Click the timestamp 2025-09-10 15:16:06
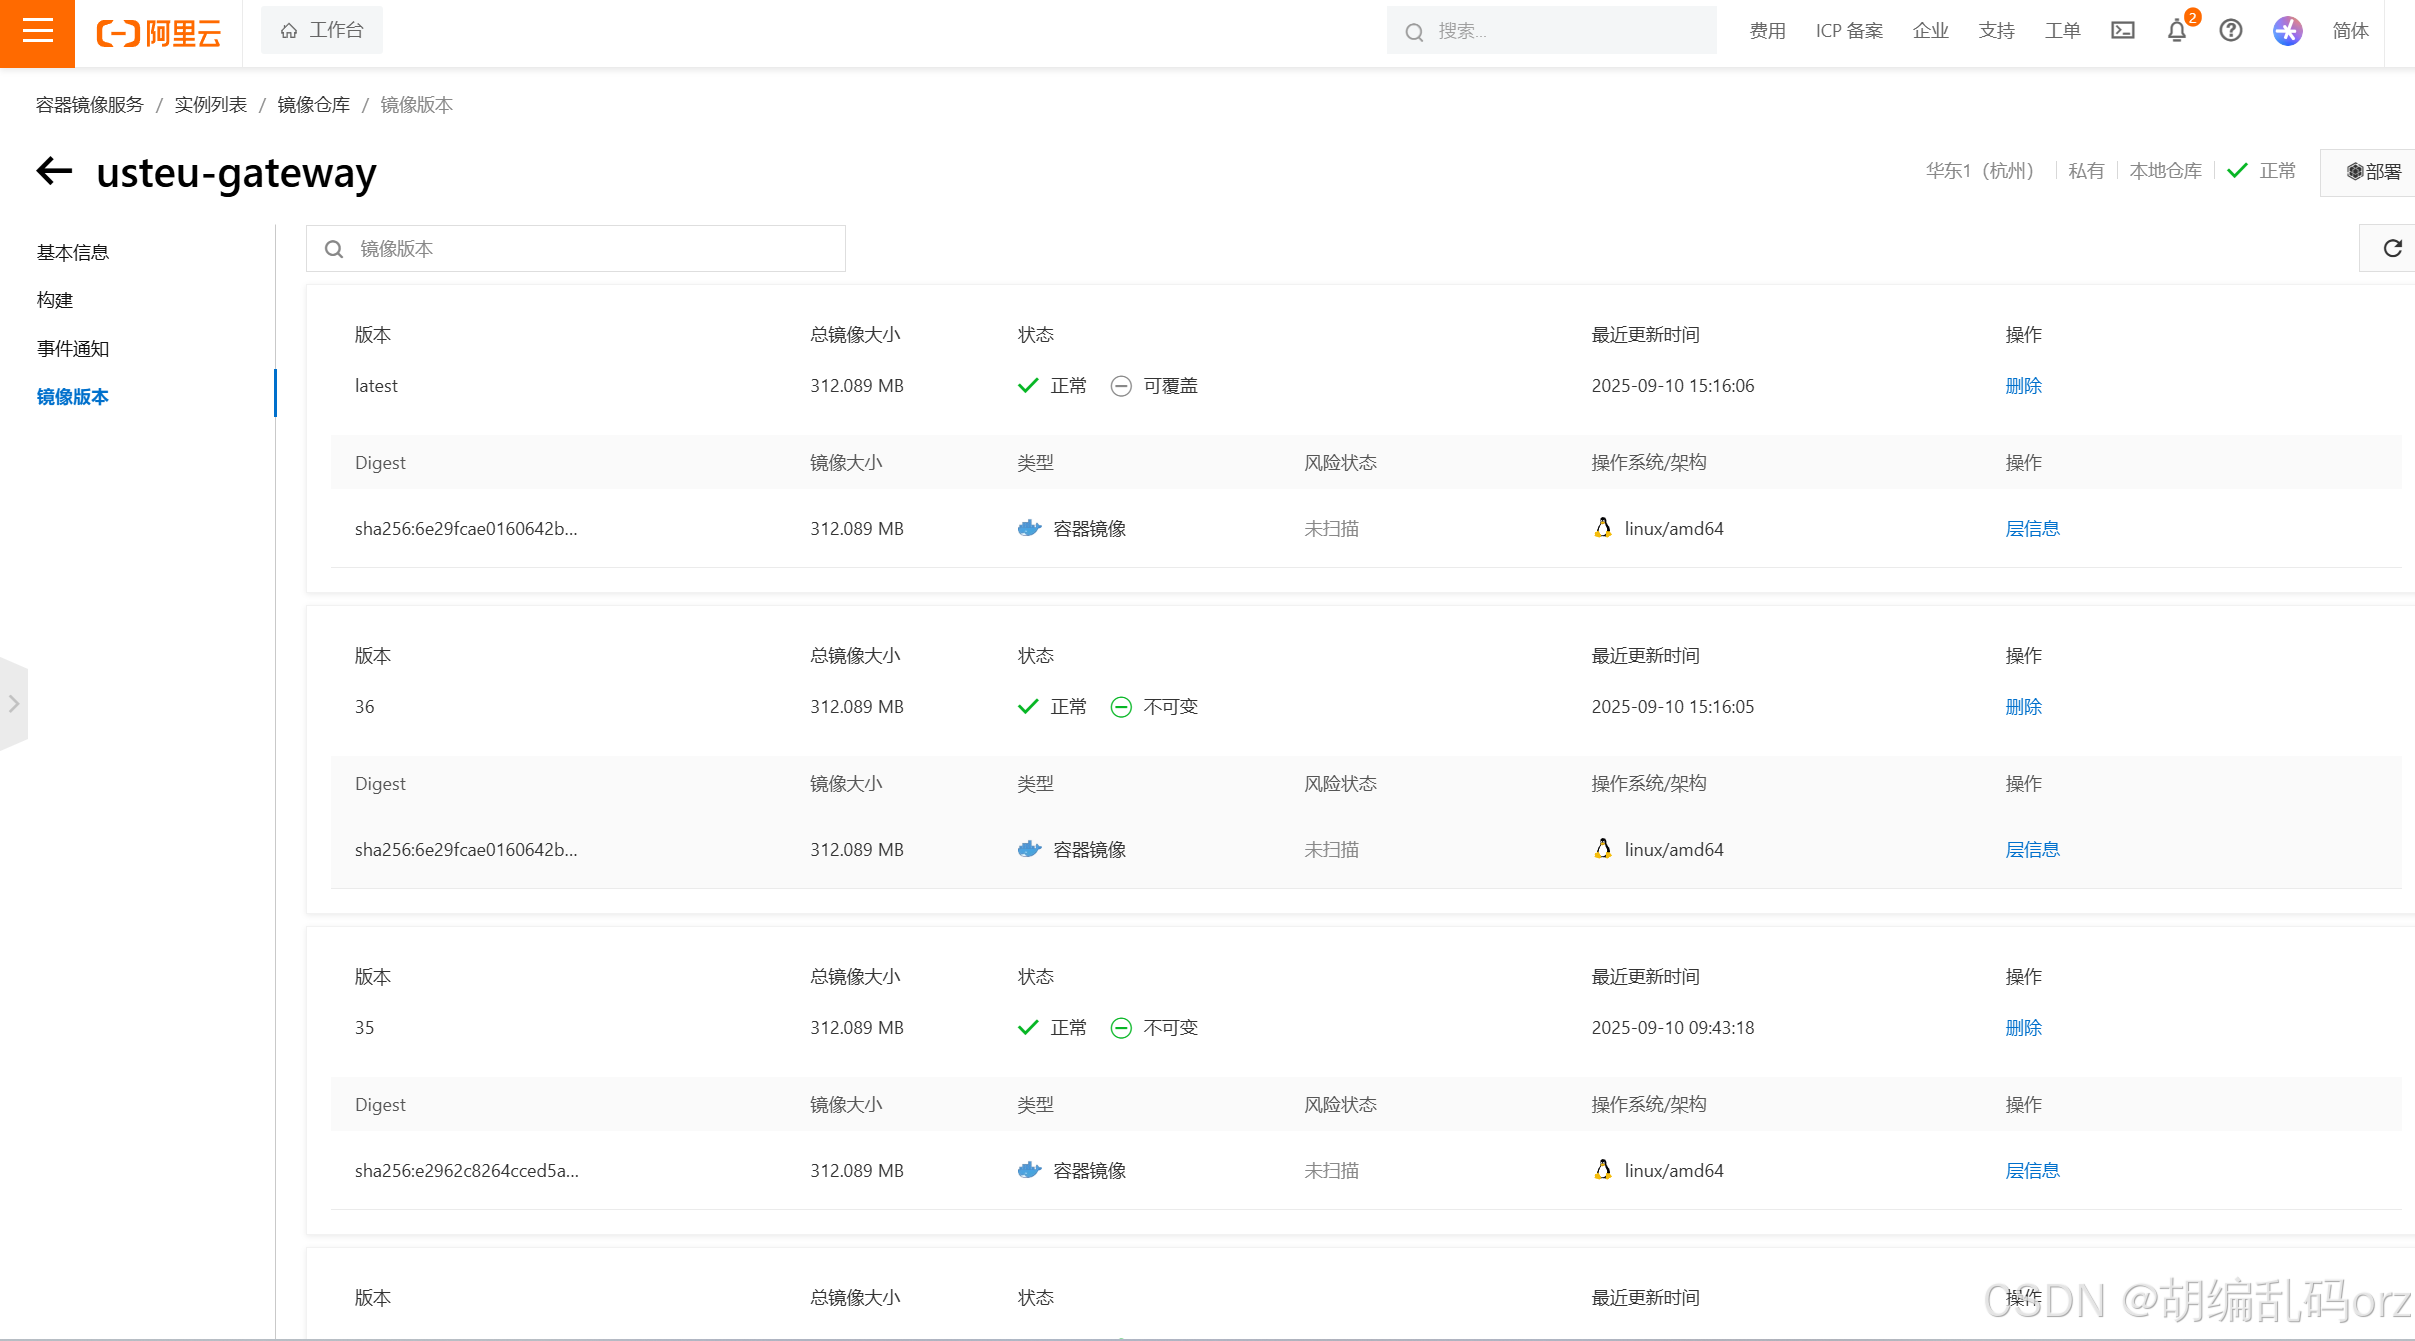Screen dimensions: 2415x1341 pyautogui.click(x=1673, y=386)
